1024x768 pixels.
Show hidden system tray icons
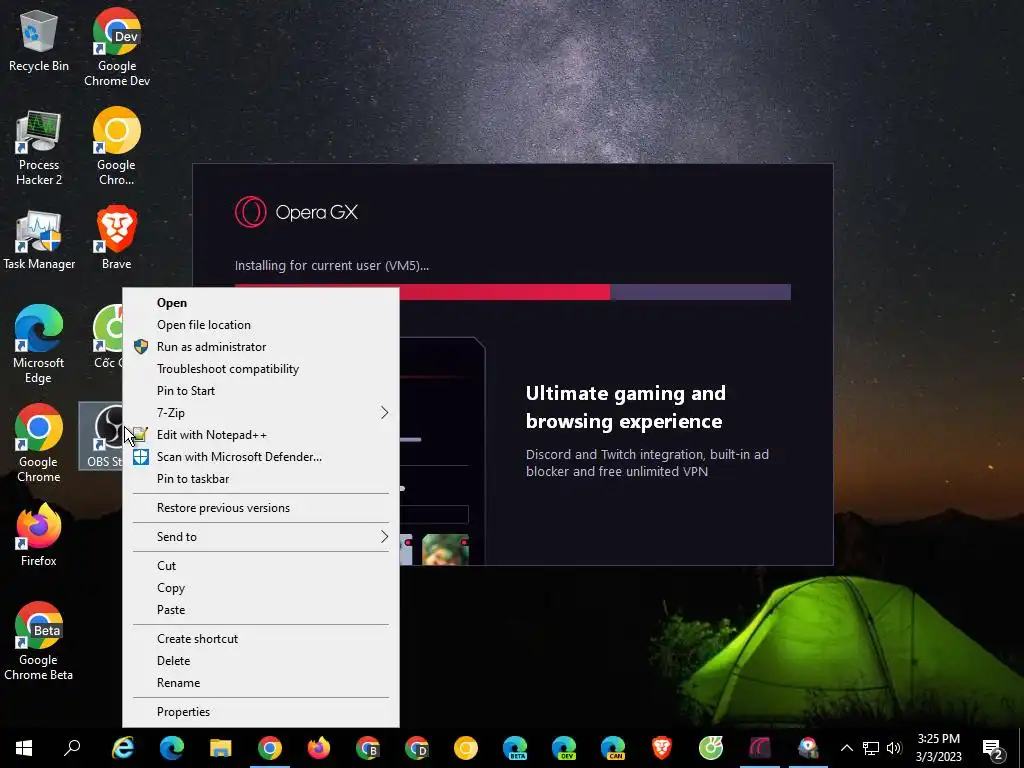[x=846, y=748]
